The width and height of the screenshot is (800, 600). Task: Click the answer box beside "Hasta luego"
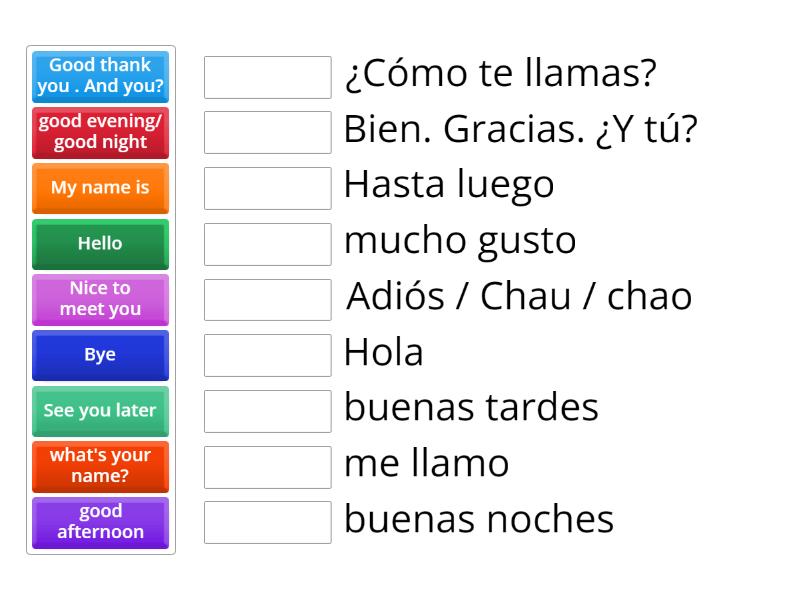[267, 187]
